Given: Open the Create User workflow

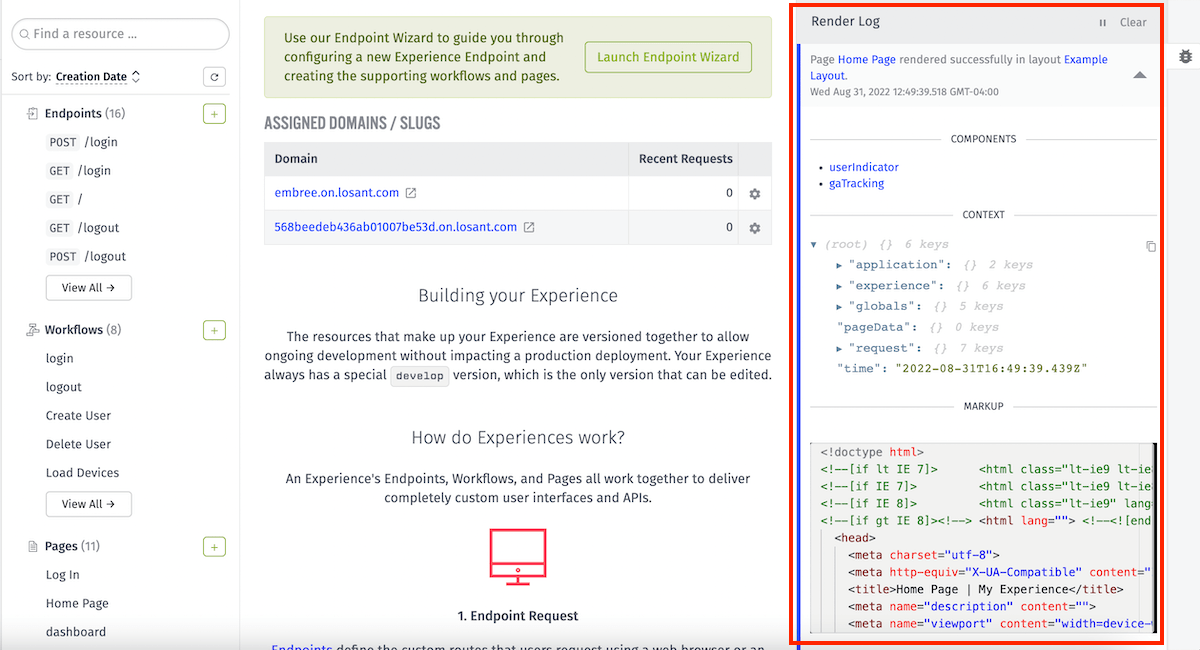Looking at the screenshot, I should pyautogui.click(x=78, y=416).
